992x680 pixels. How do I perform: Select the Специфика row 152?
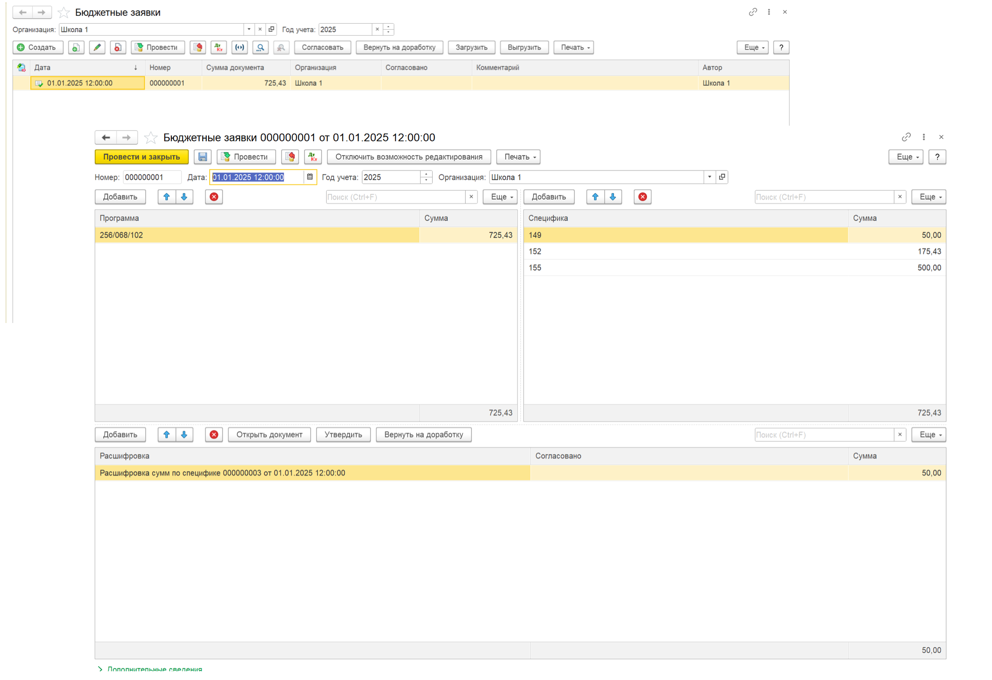pos(735,251)
